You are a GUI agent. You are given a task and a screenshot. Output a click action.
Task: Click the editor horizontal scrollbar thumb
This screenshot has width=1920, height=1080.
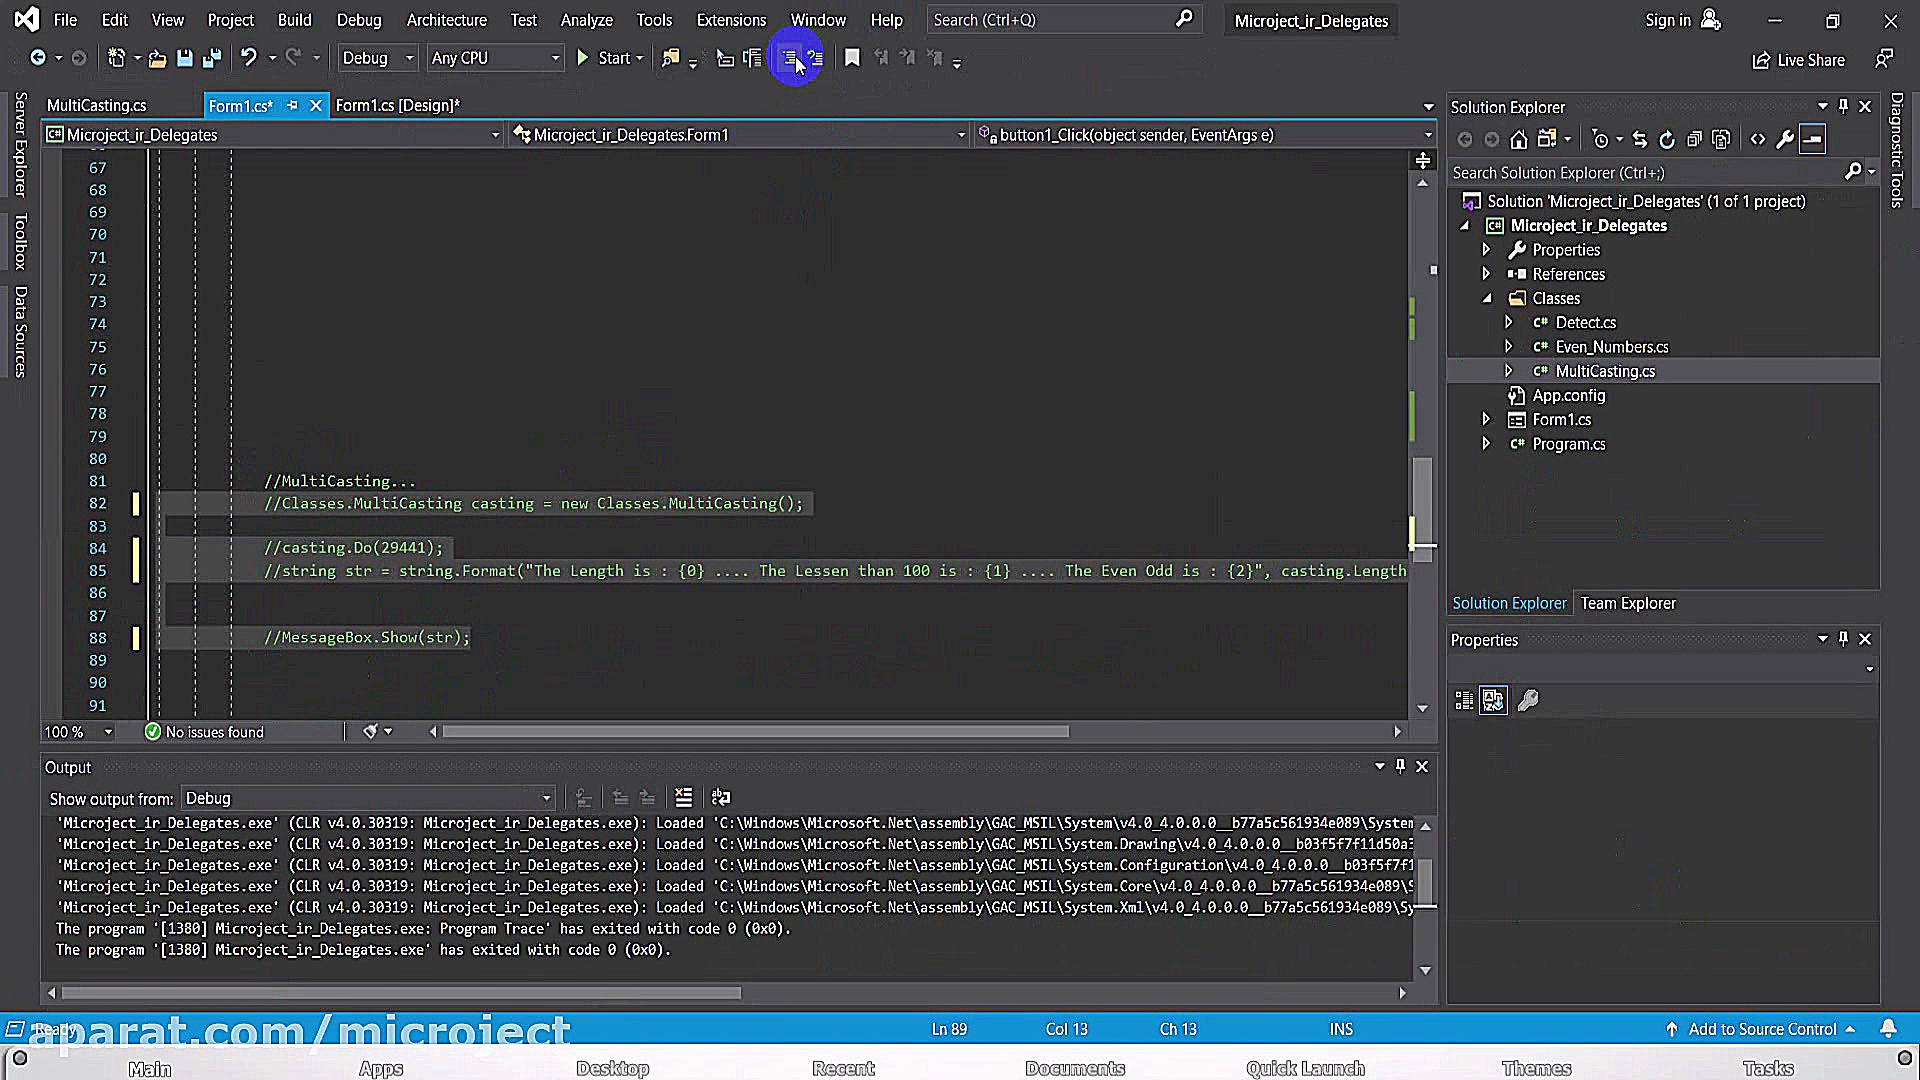click(755, 732)
